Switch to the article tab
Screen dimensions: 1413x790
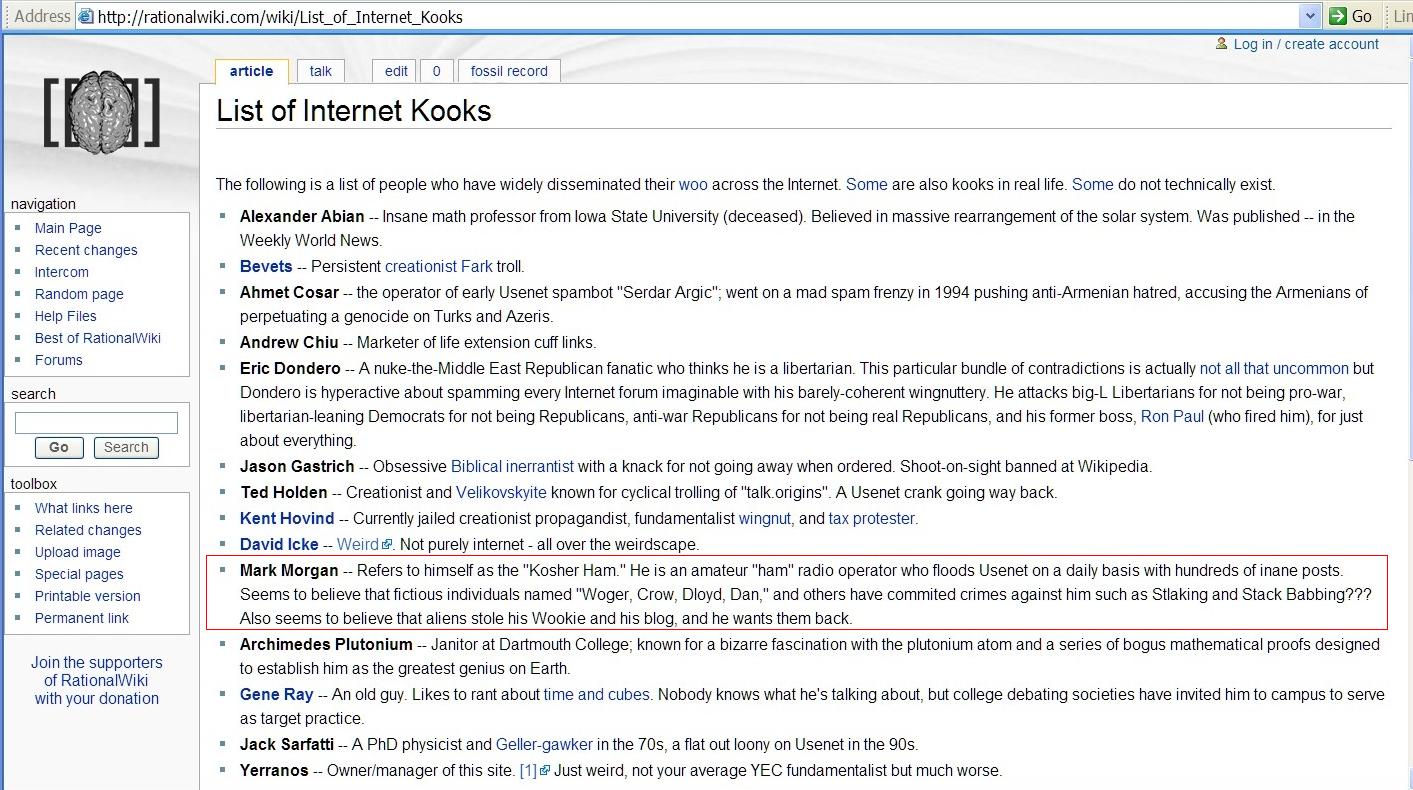(x=251, y=71)
